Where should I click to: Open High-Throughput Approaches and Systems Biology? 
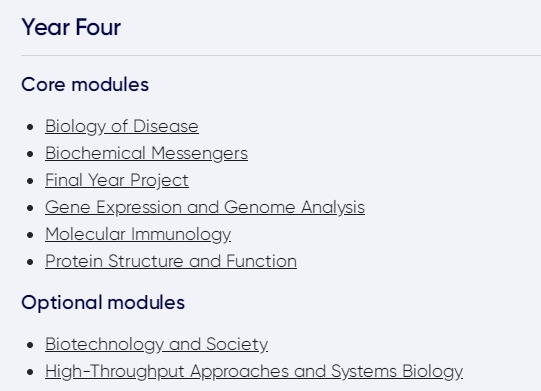(254, 372)
